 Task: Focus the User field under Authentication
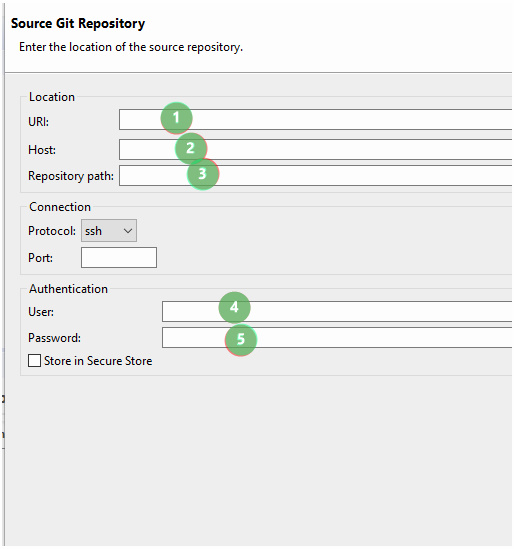point(337,311)
